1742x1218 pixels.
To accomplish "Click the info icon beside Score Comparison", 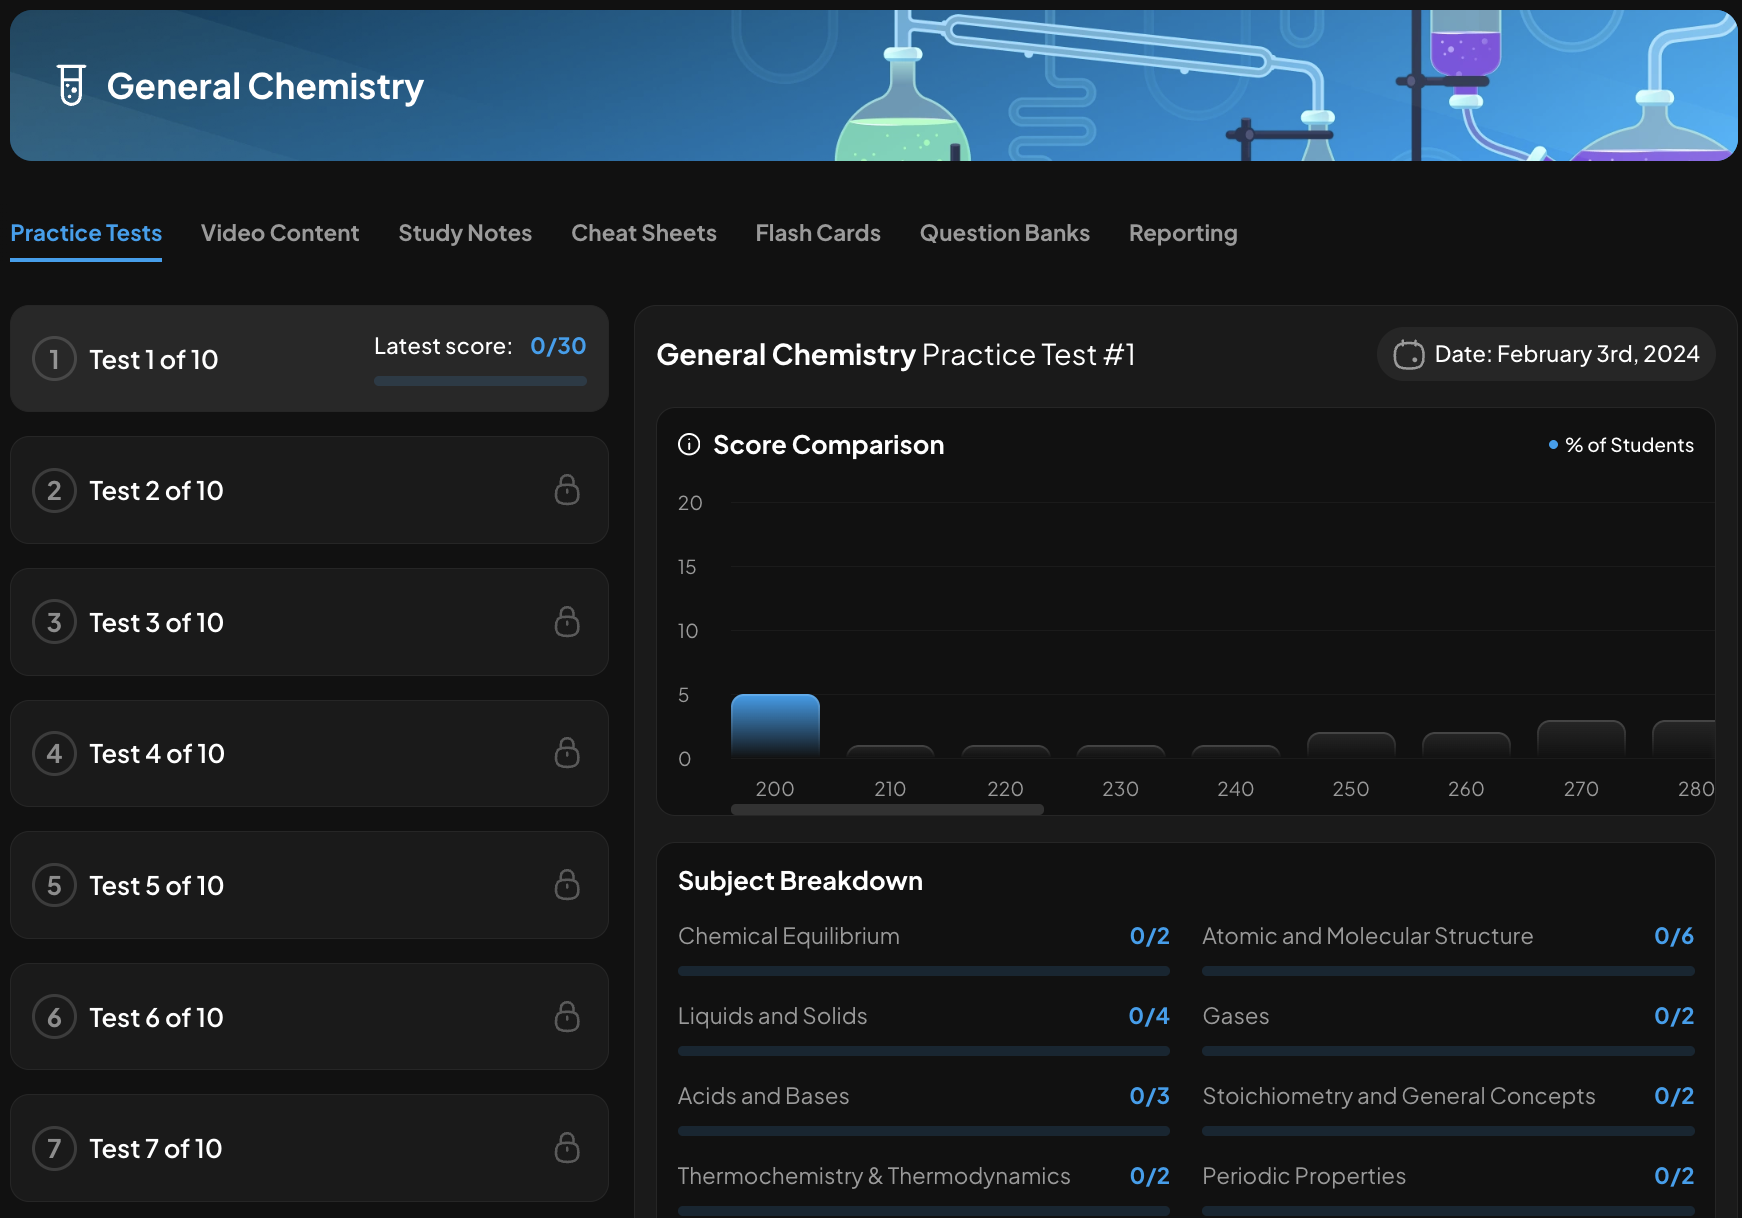I will pyautogui.click(x=689, y=444).
